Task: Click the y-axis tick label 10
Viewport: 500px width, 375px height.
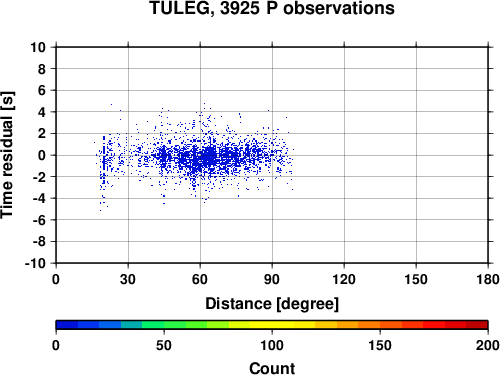Action: pos(38,47)
